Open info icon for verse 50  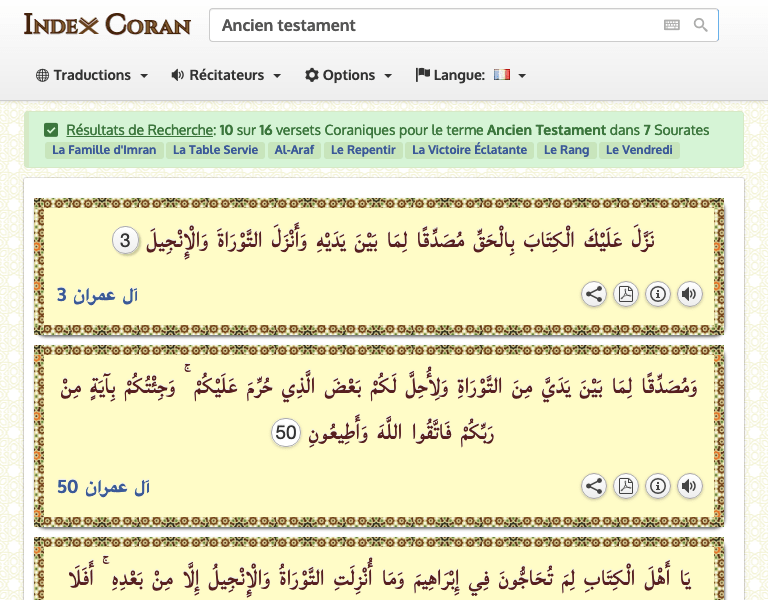657,486
